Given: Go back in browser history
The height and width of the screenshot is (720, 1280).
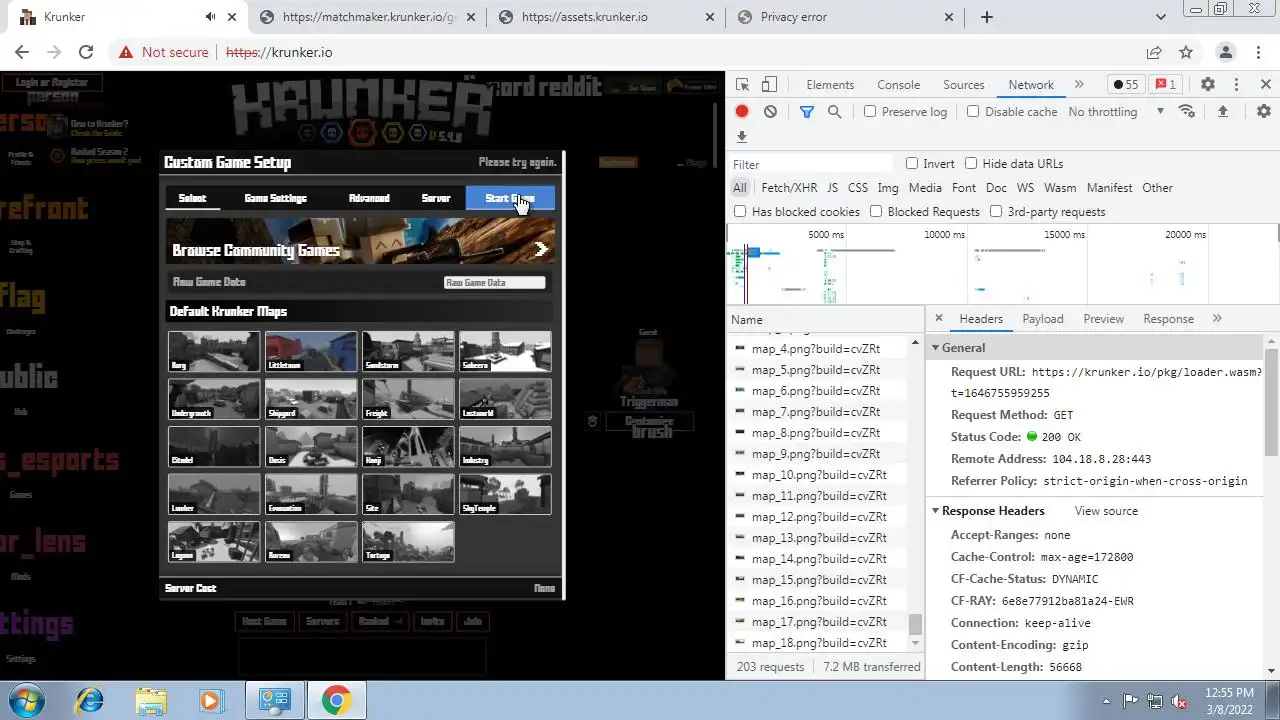Looking at the screenshot, I should 22,52.
